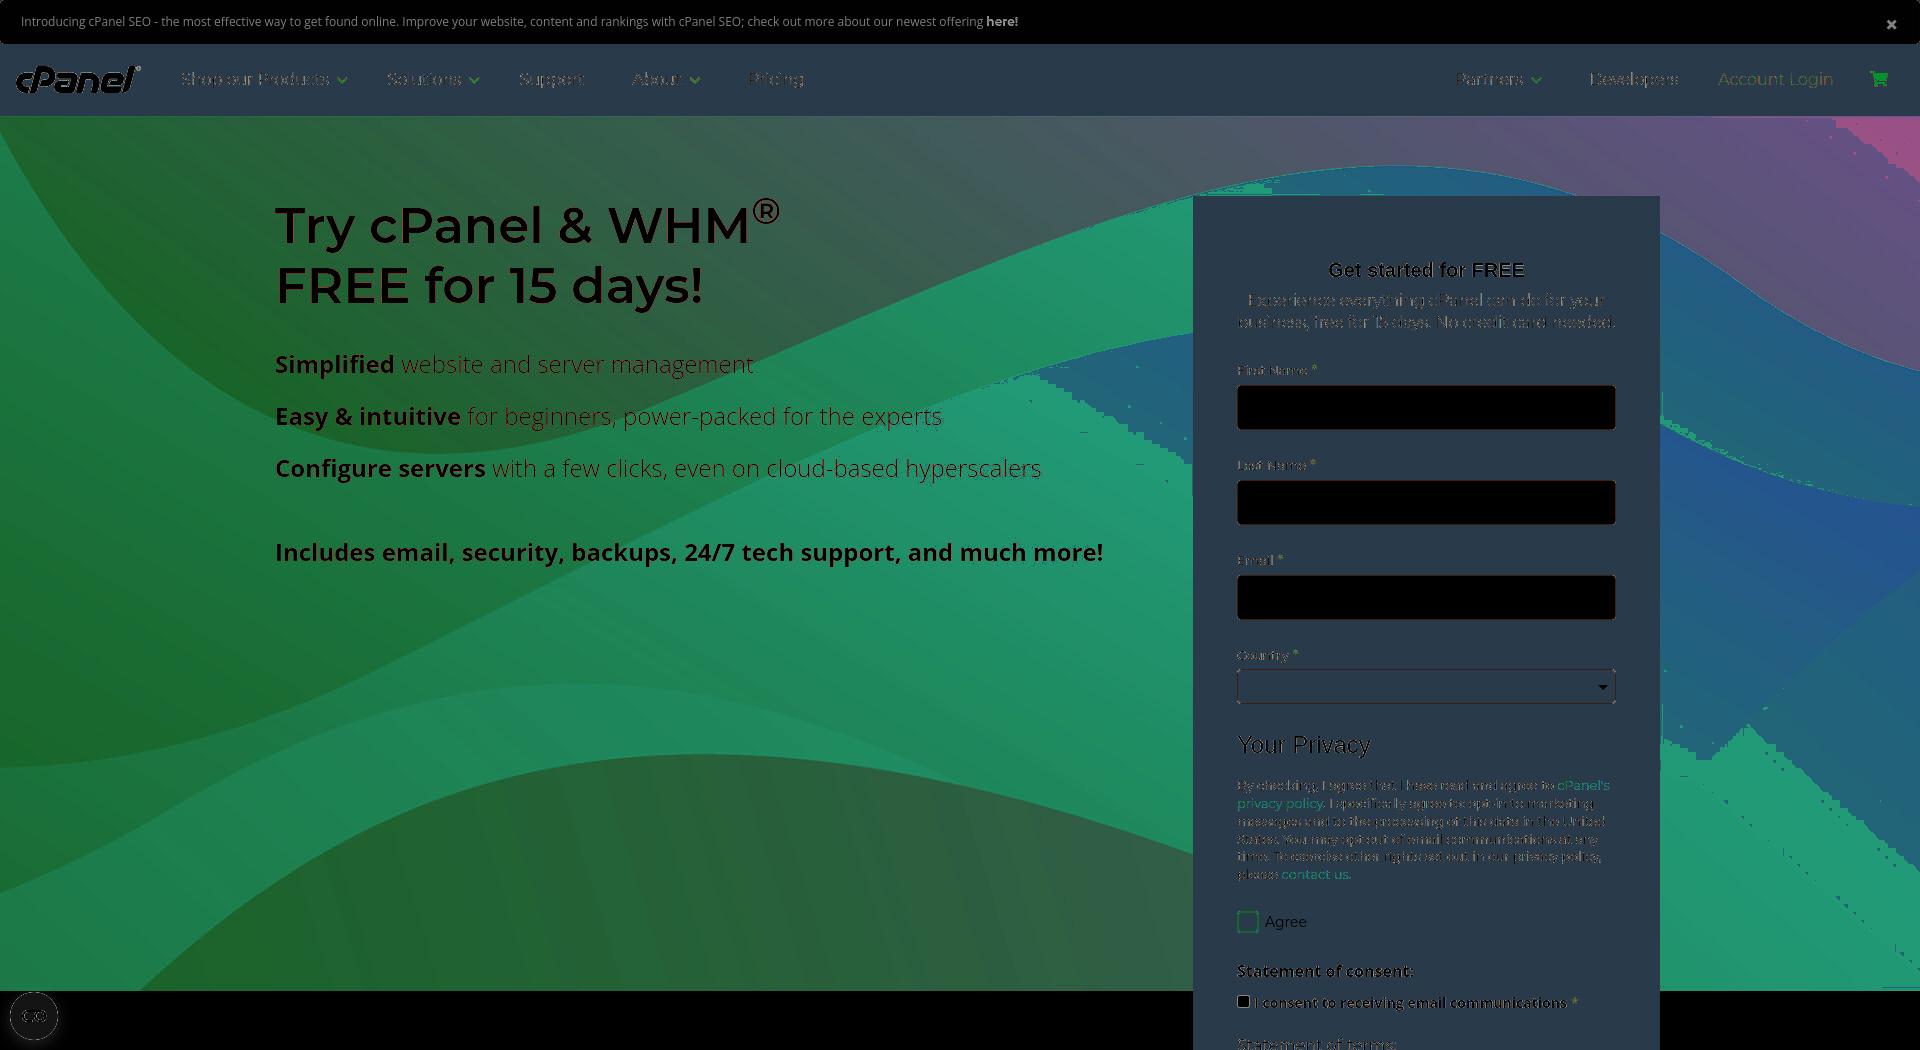Click the 'Your Privacy' heading
1920x1050 pixels.
1304,745
